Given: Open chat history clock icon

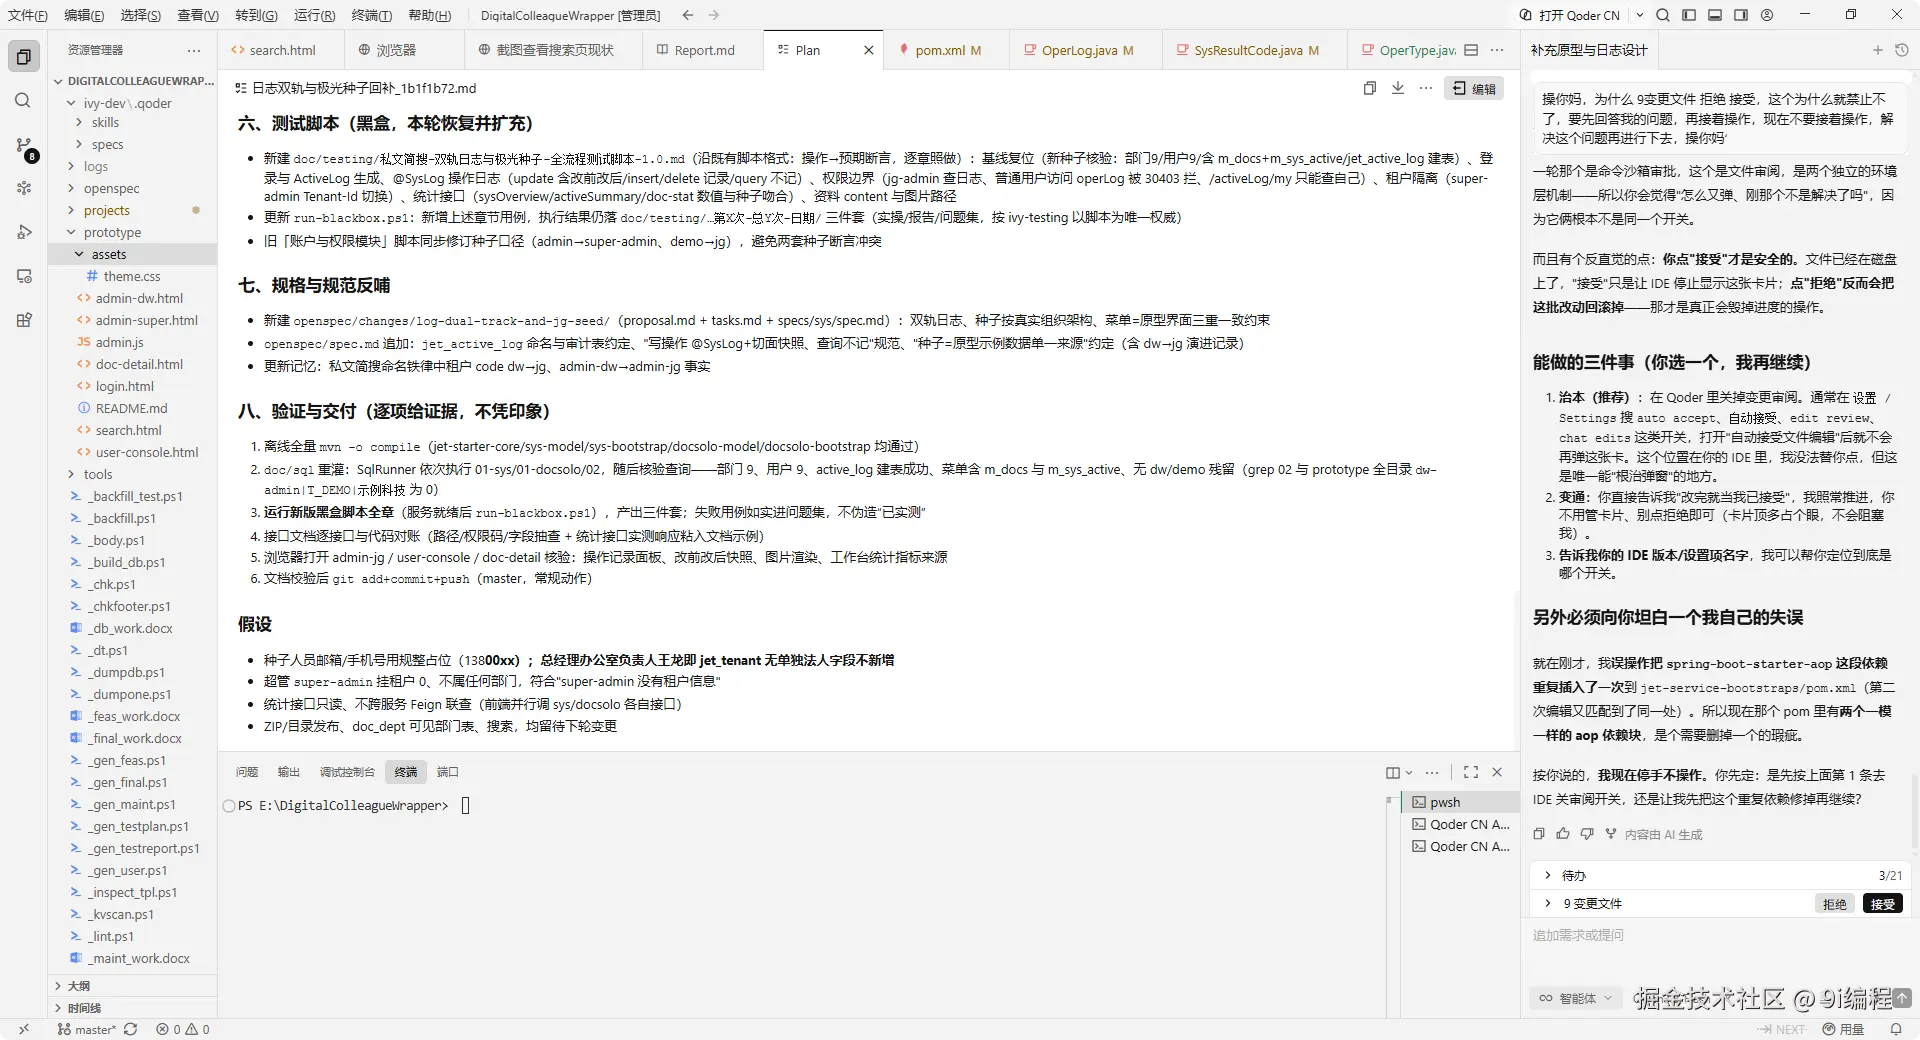Looking at the screenshot, I should [1902, 50].
